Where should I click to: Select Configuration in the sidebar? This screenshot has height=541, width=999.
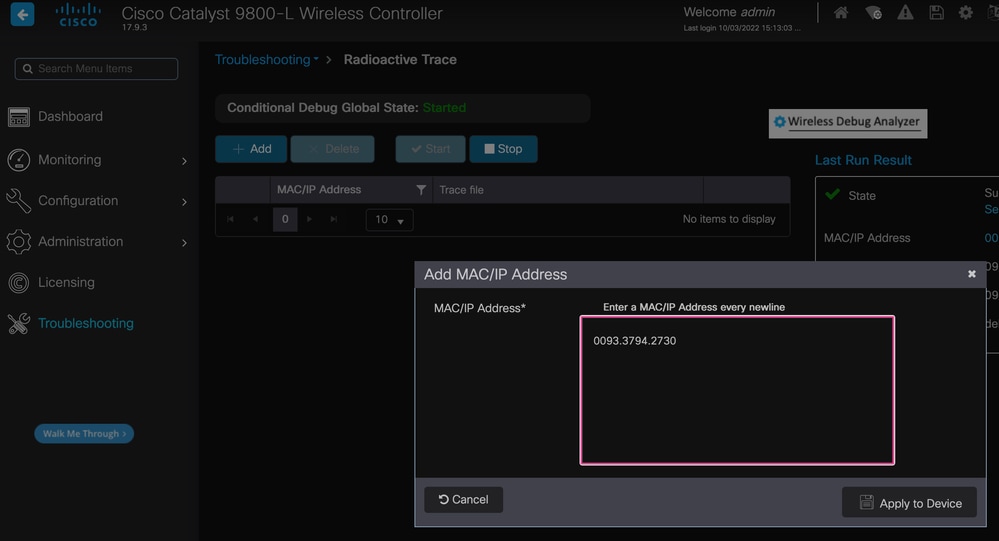[78, 201]
